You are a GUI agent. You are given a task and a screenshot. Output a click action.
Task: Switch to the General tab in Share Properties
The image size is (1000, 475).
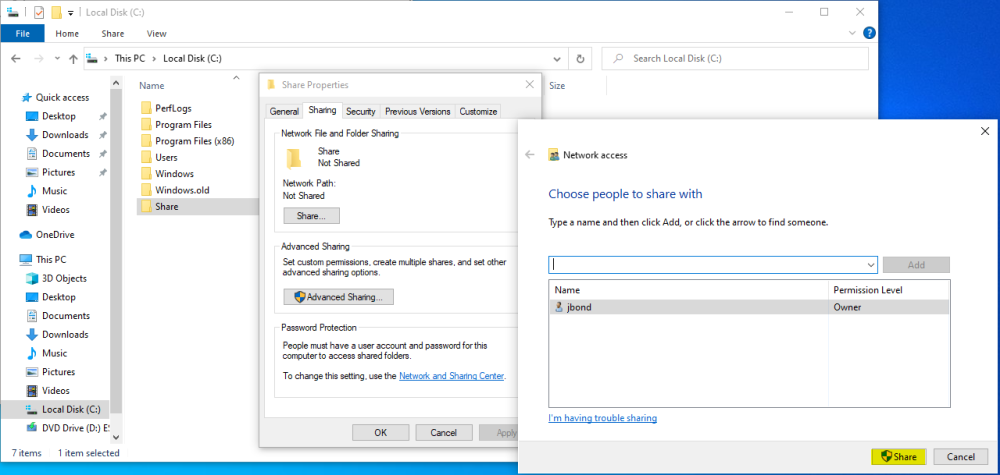click(x=284, y=112)
